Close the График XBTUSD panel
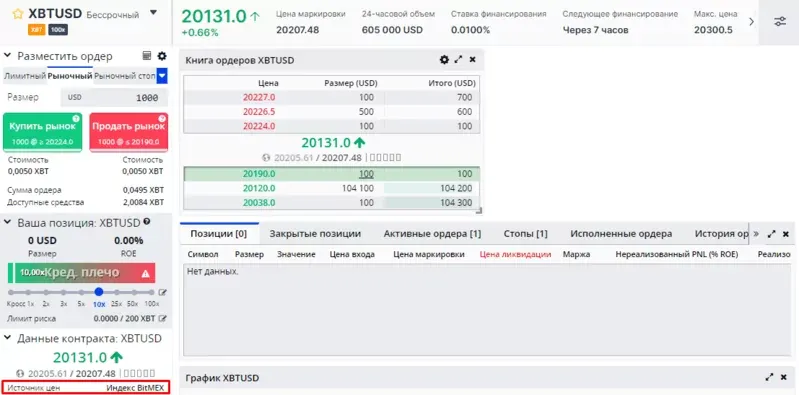The height and width of the screenshot is (395, 799). (784, 377)
